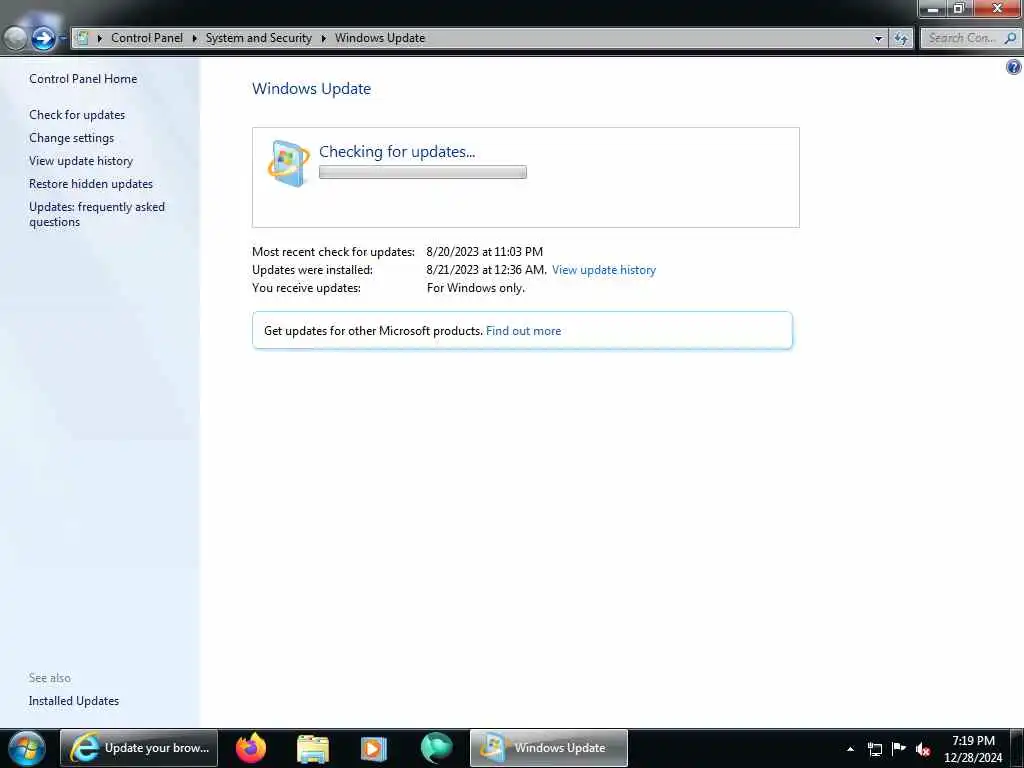The height and width of the screenshot is (768, 1024).
Task: Go to Control Panel breadcrumb
Action: click(147, 38)
